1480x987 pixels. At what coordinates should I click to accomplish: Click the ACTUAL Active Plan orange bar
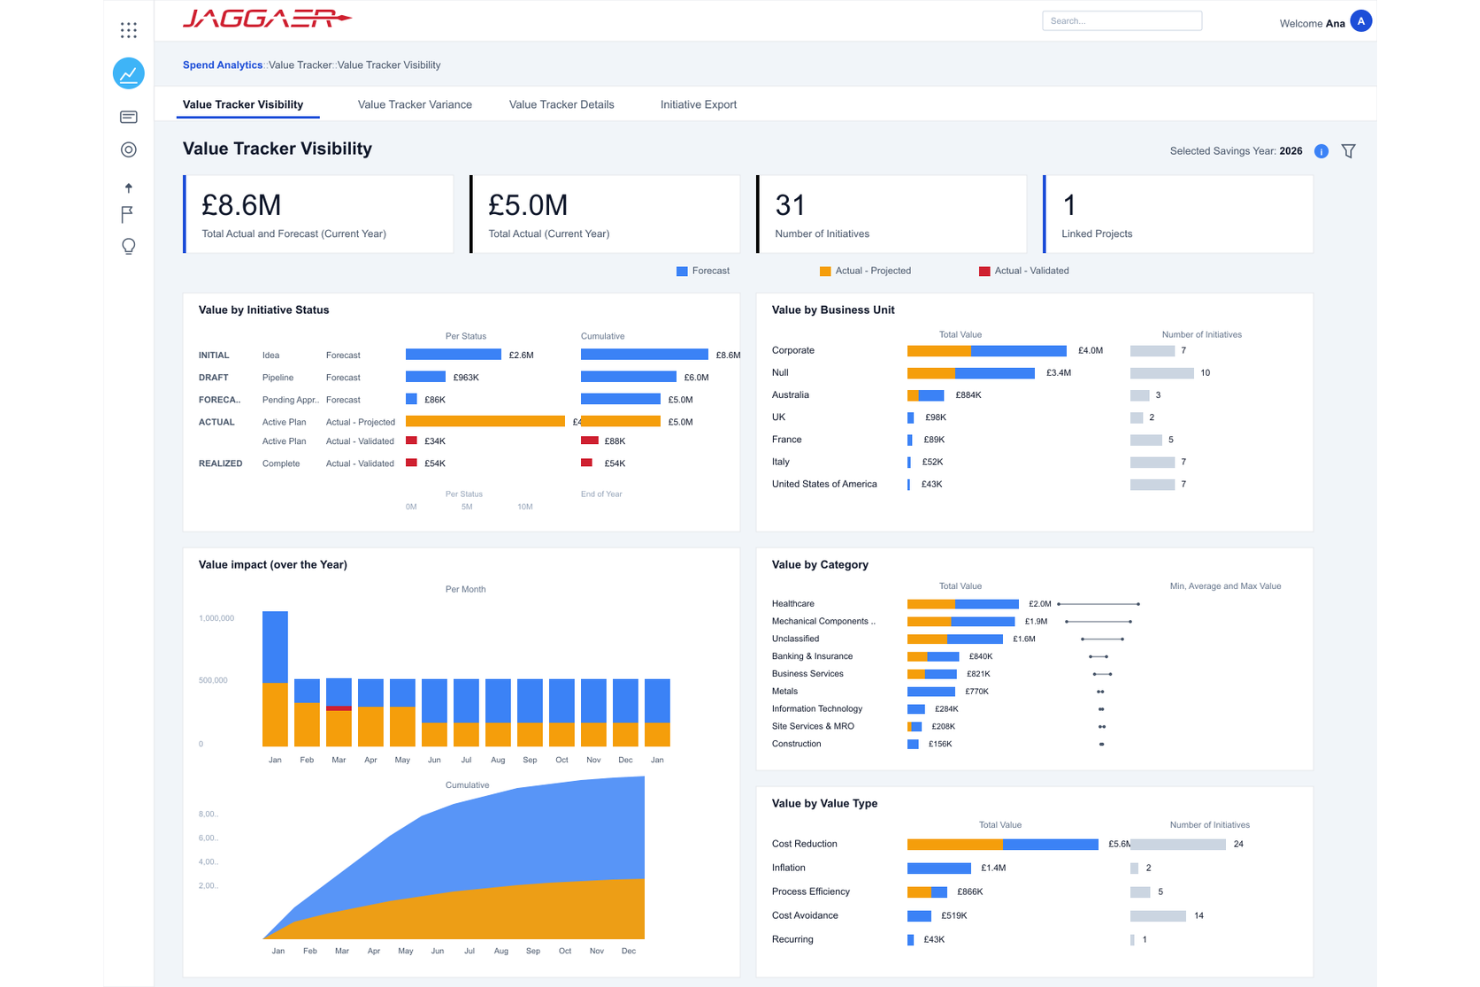485,421
